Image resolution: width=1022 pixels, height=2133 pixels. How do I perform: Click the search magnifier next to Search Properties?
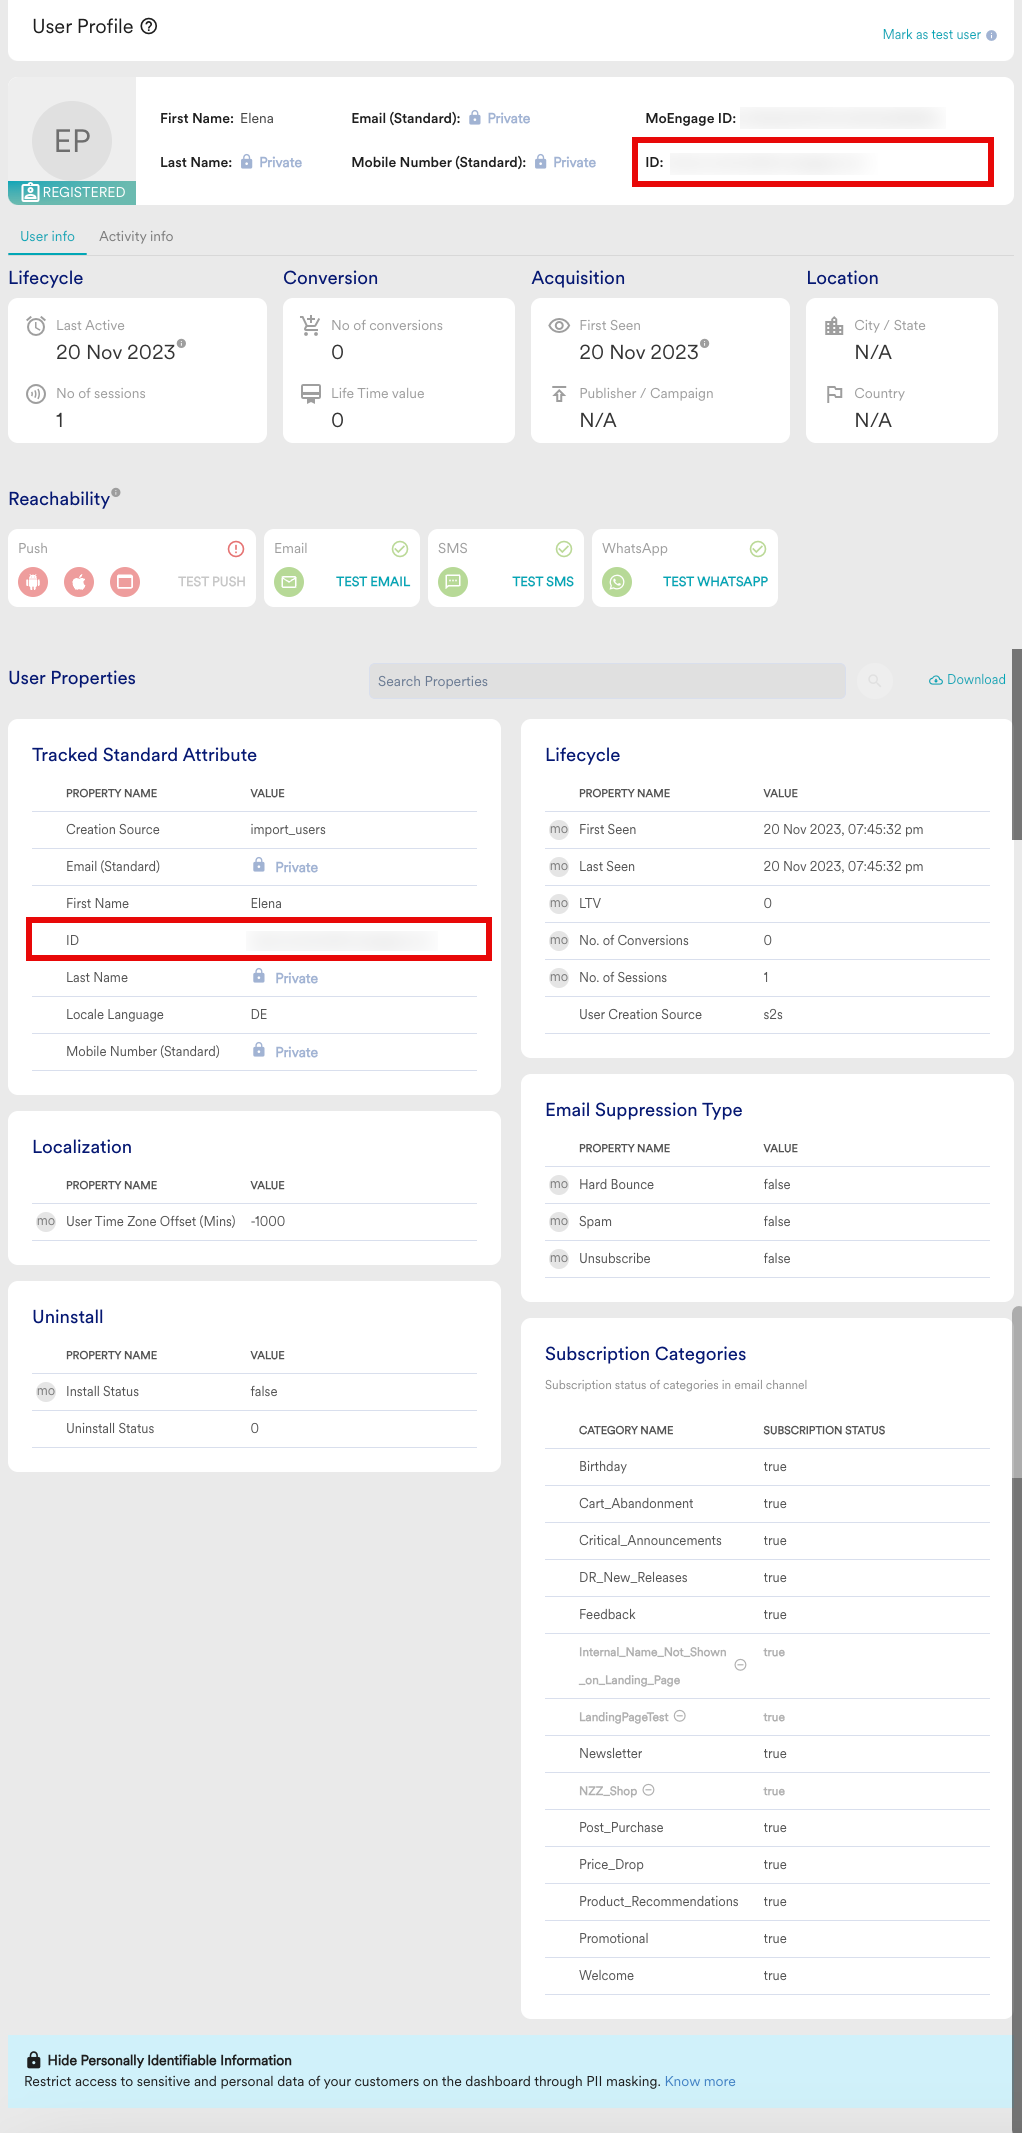pyautogui.click(x=875, y=681)
